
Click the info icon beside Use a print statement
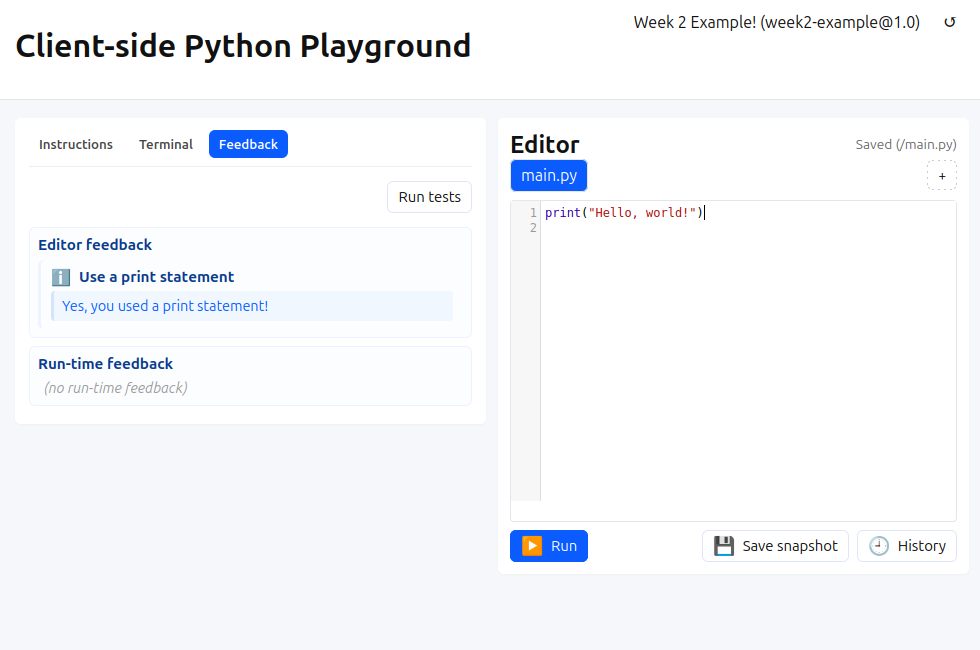pyautogui.click(x=61, y=277)
